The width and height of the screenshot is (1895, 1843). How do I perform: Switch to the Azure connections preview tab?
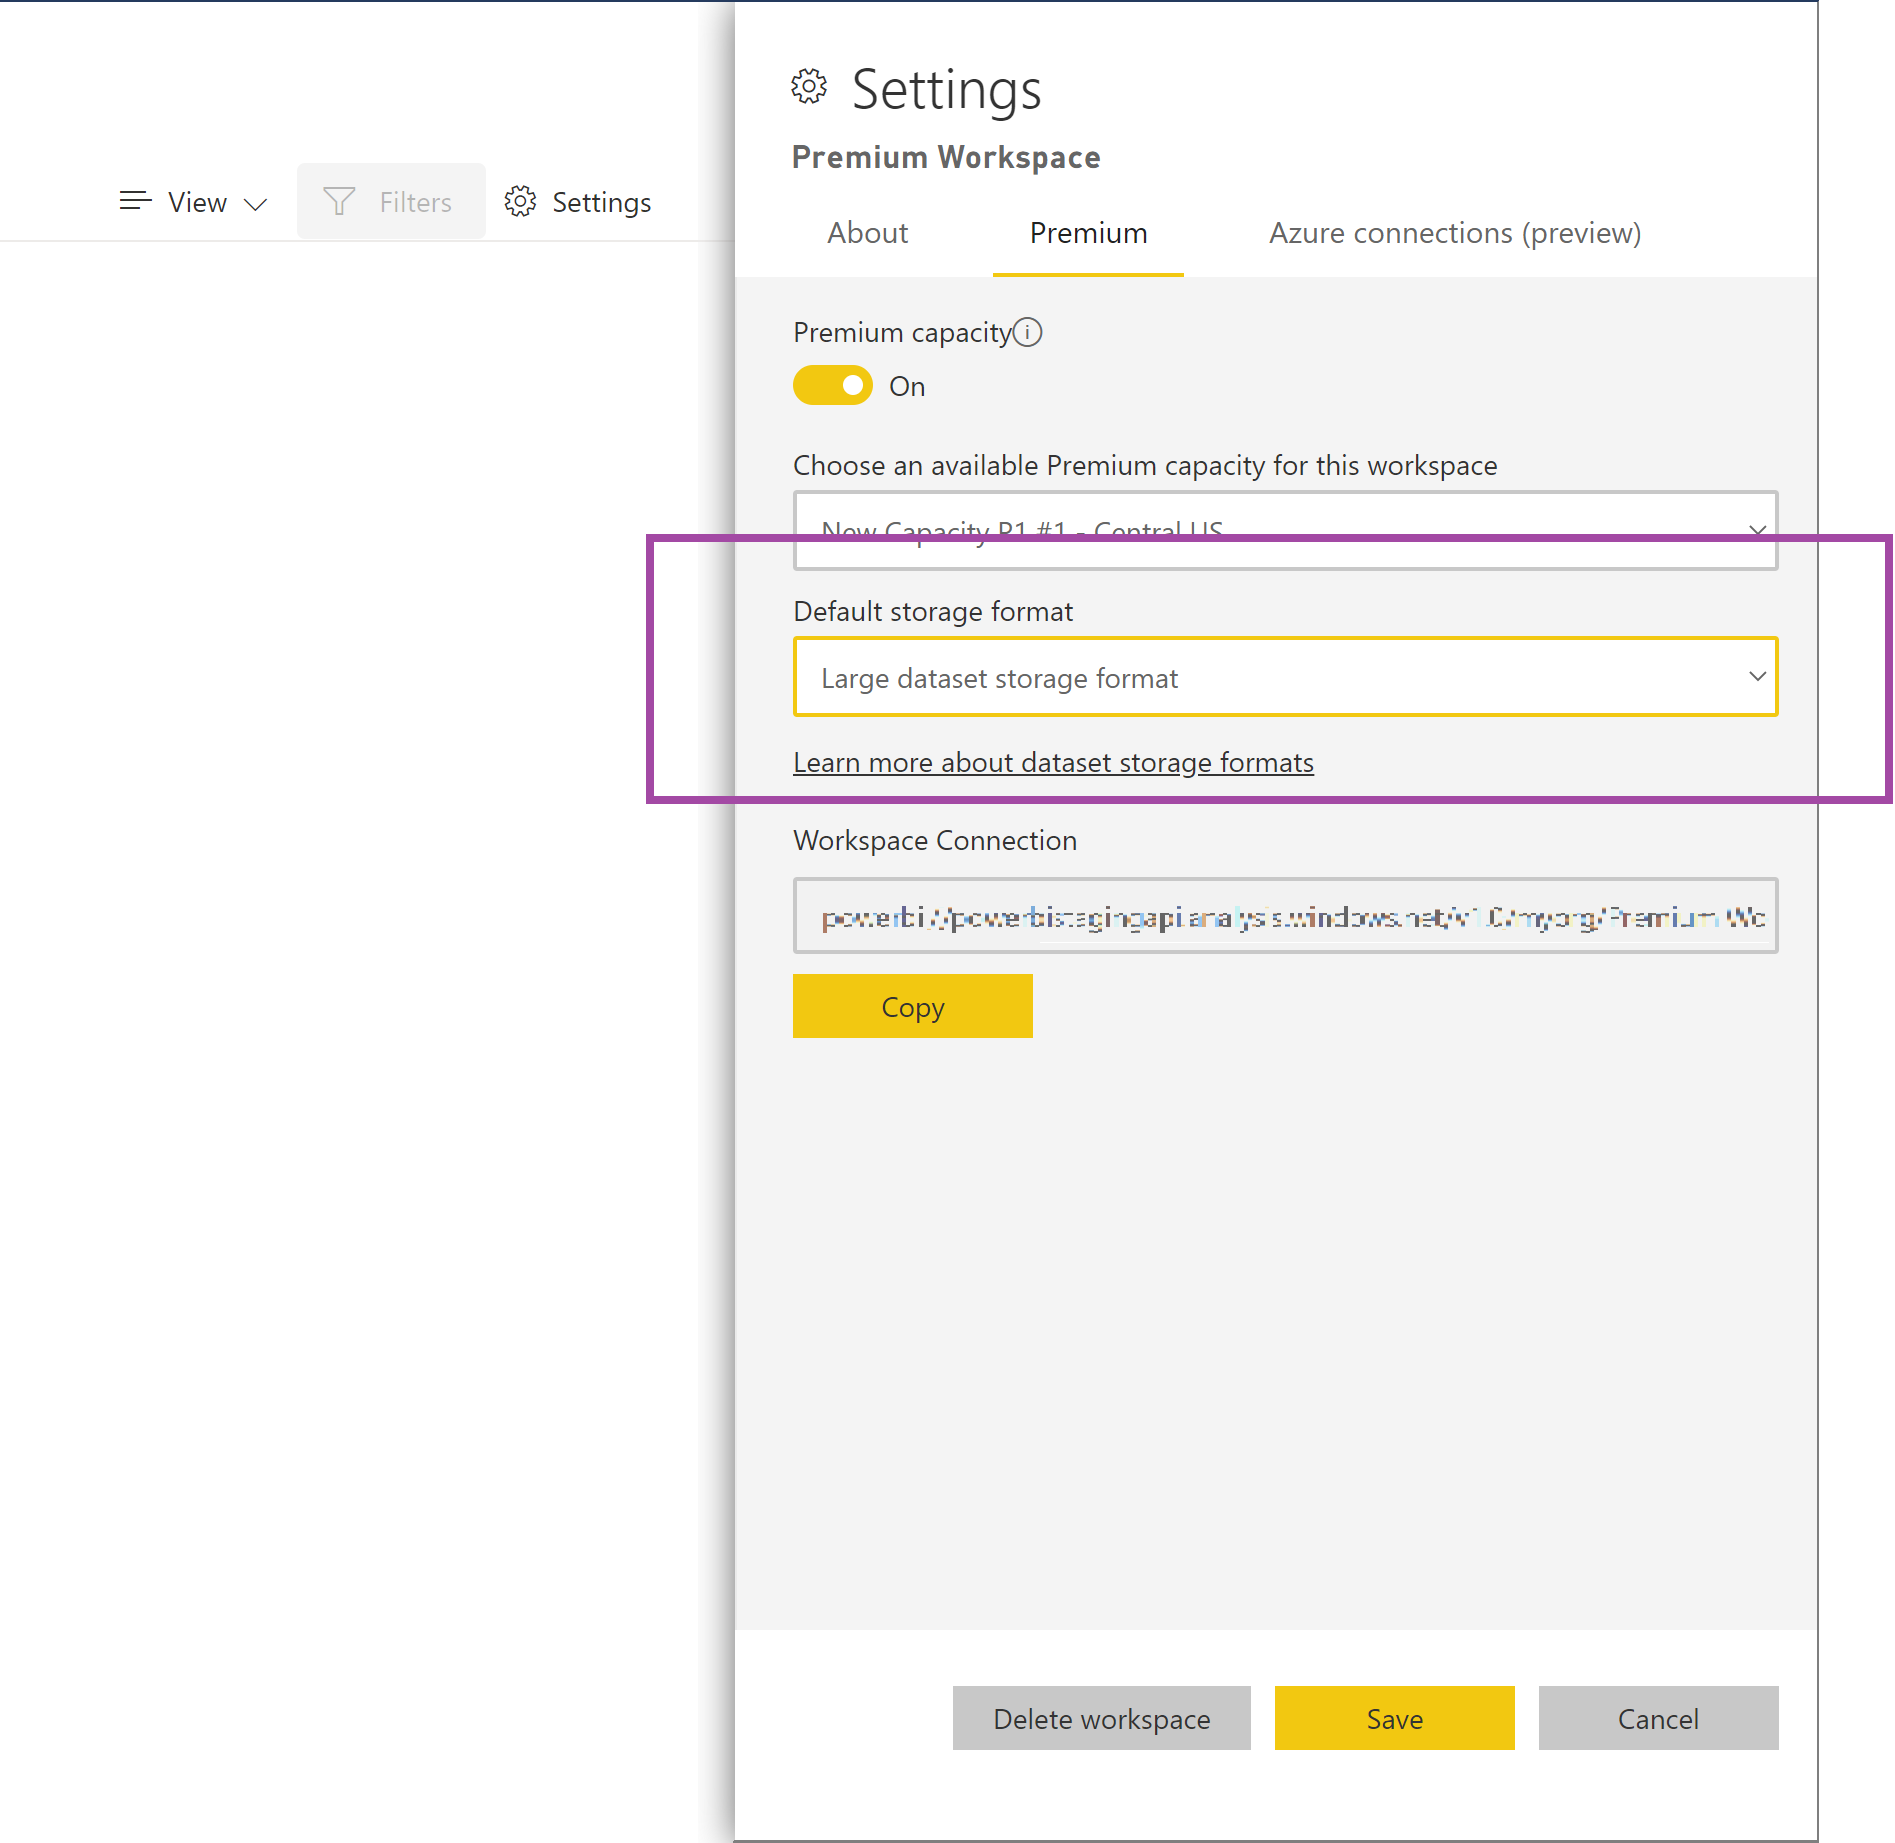(1453, 233)
